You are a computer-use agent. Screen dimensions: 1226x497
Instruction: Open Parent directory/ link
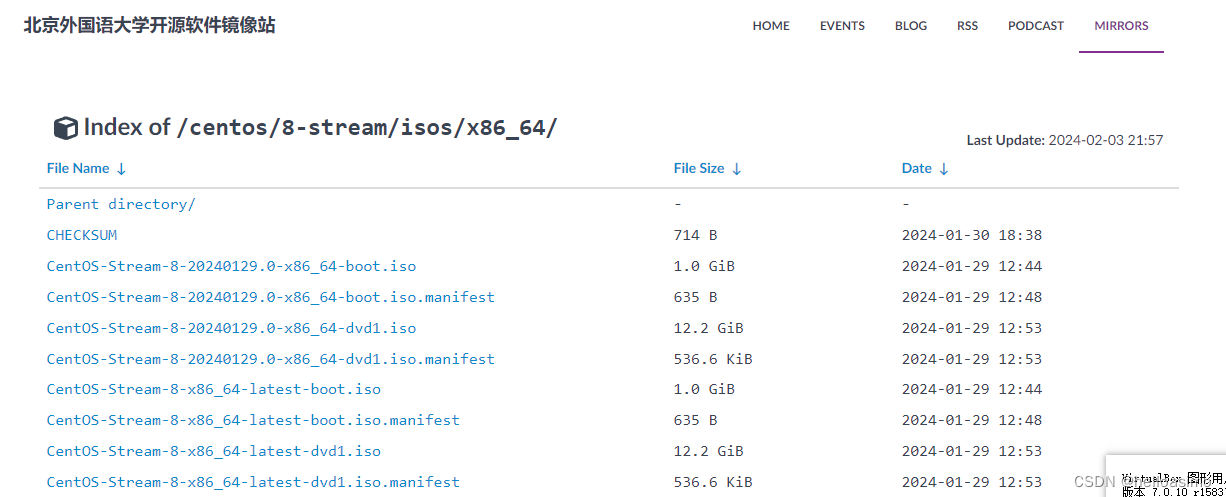(121, 204)
